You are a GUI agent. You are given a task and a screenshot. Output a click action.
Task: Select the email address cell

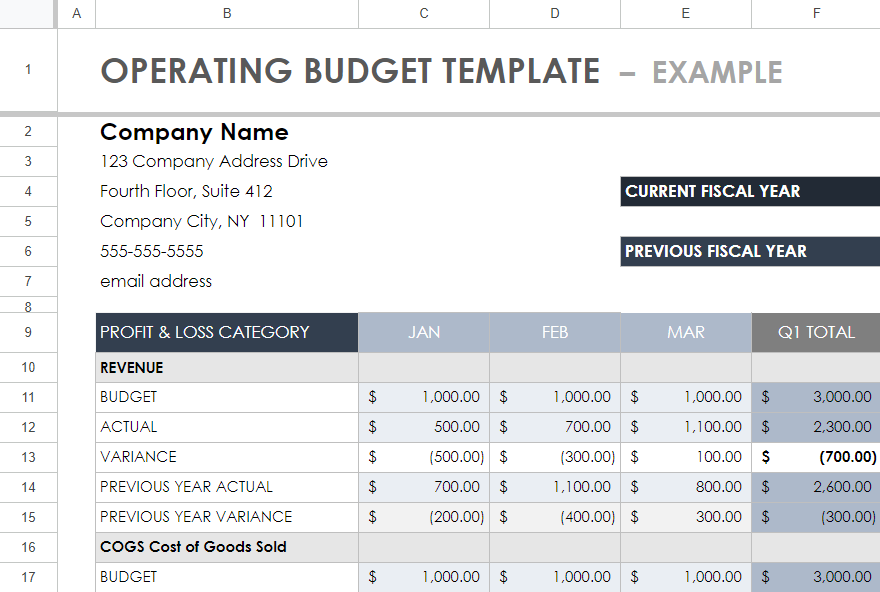pos(227,281)
